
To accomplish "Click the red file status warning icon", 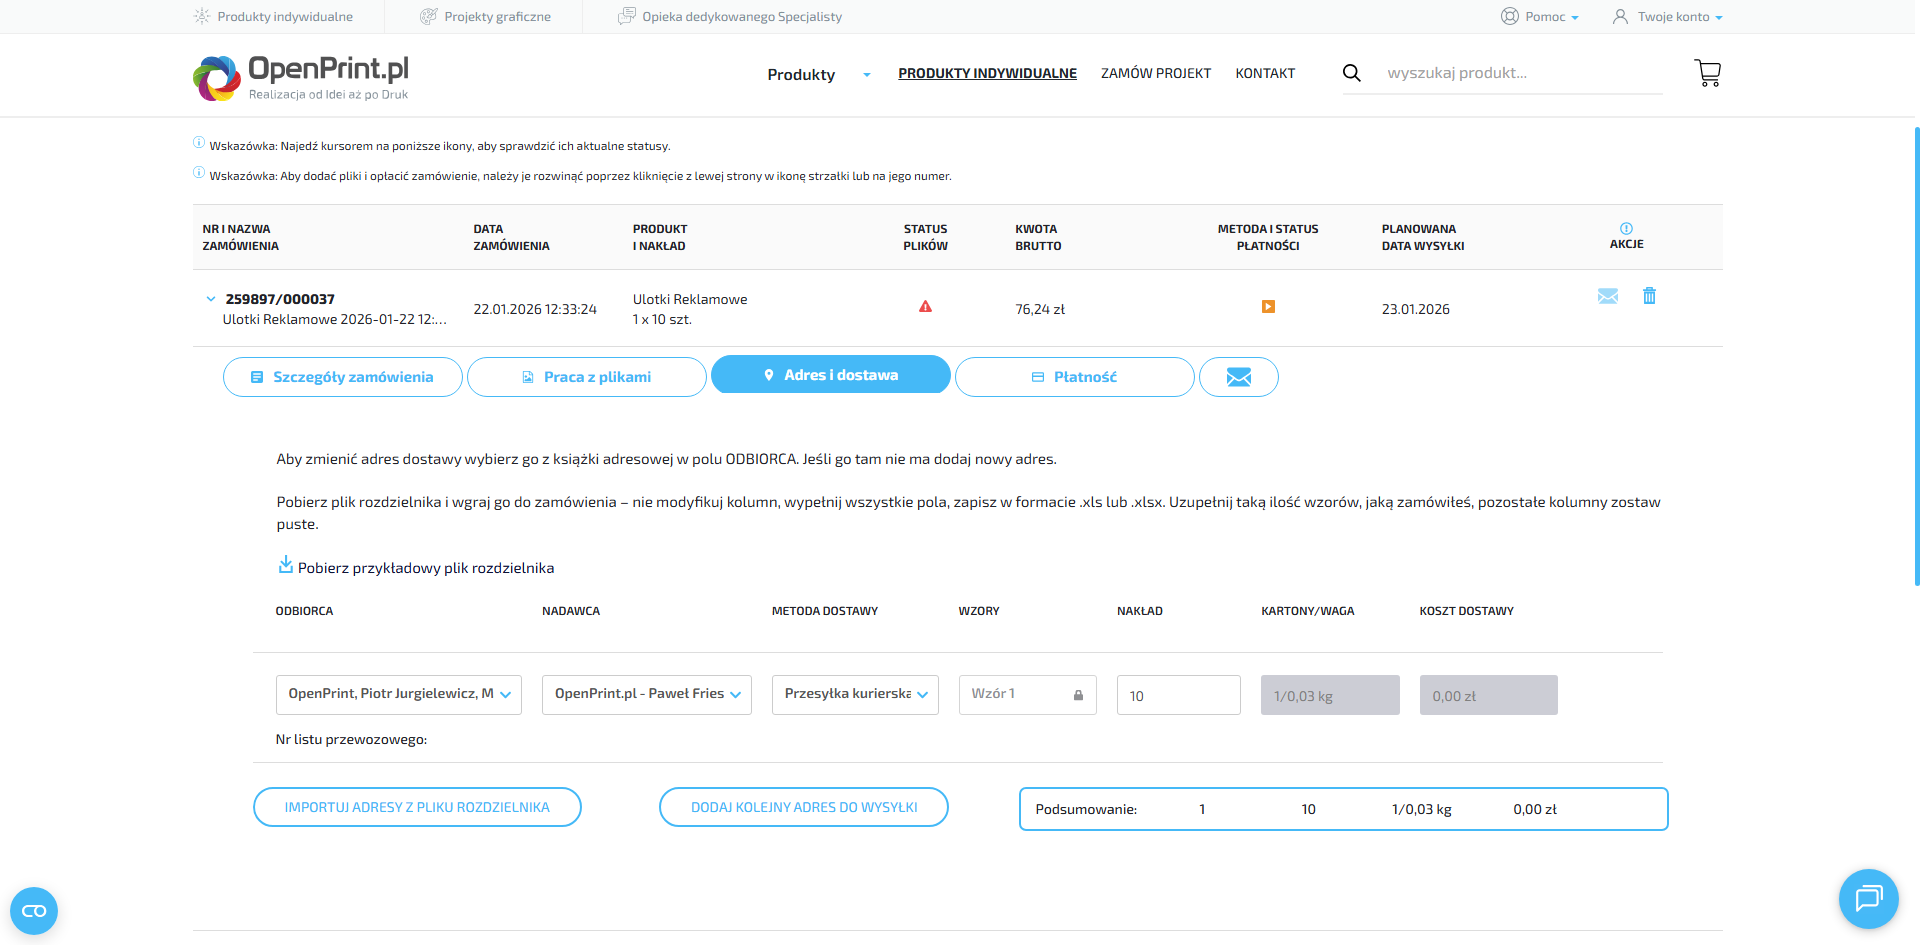I will click(925, 307).
